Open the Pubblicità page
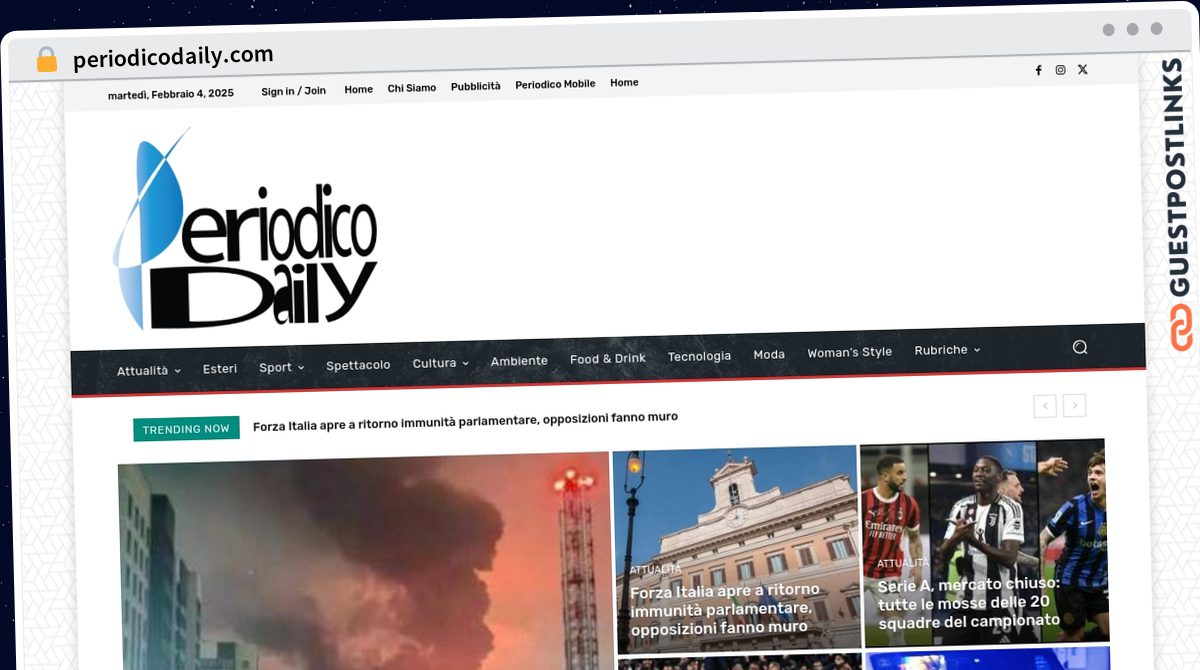1200x670 pixels. [475, 86]
